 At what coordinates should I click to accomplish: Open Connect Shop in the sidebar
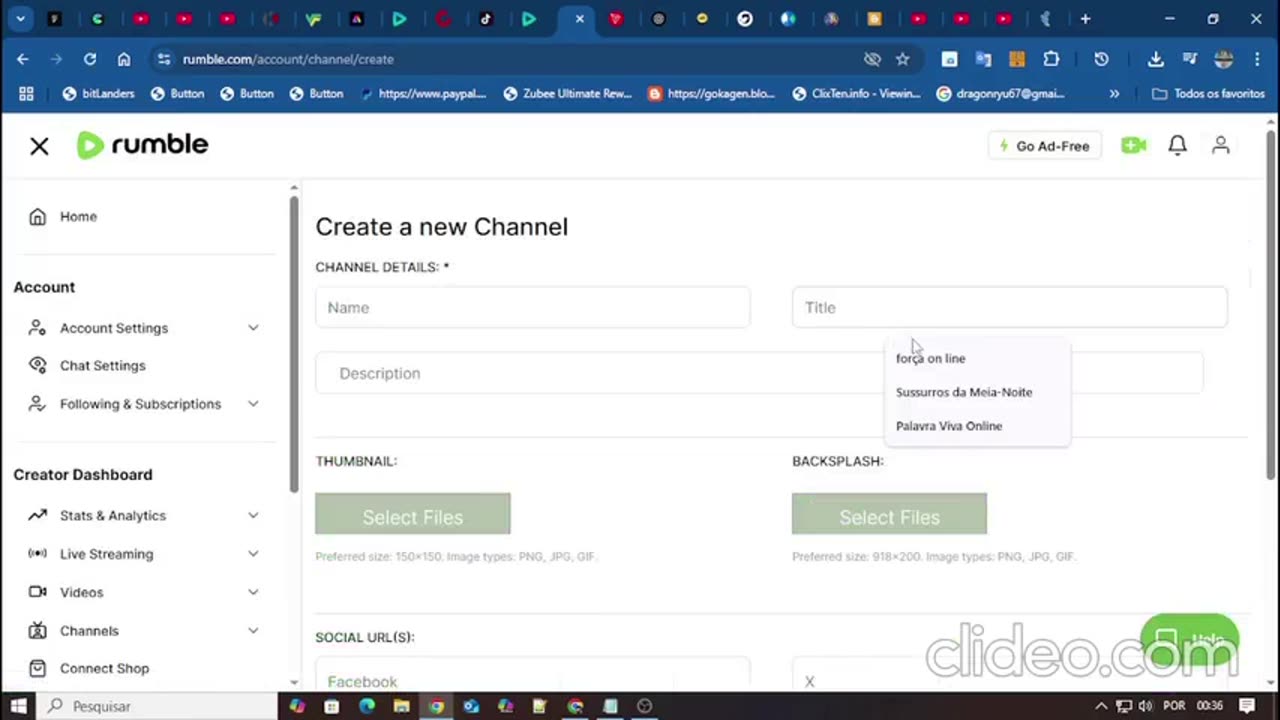click(x=104, y=668)
